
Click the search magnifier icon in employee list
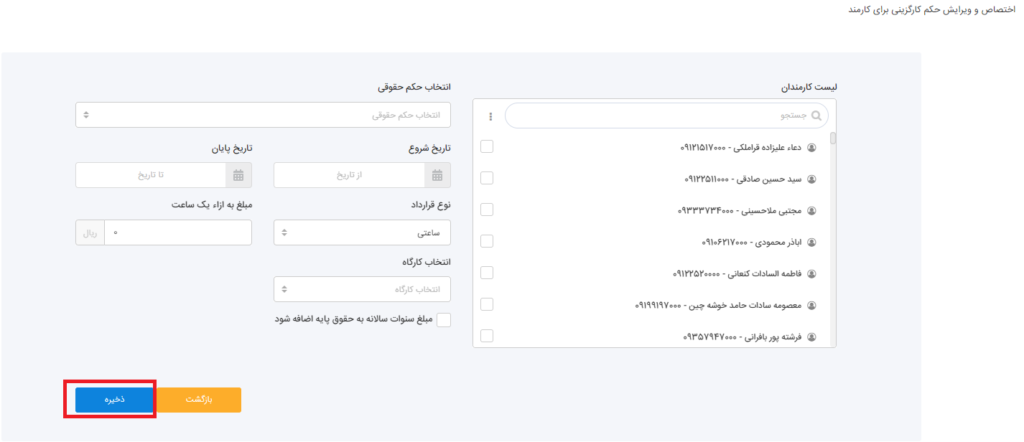pyautogui.click(x=818, y=116)
